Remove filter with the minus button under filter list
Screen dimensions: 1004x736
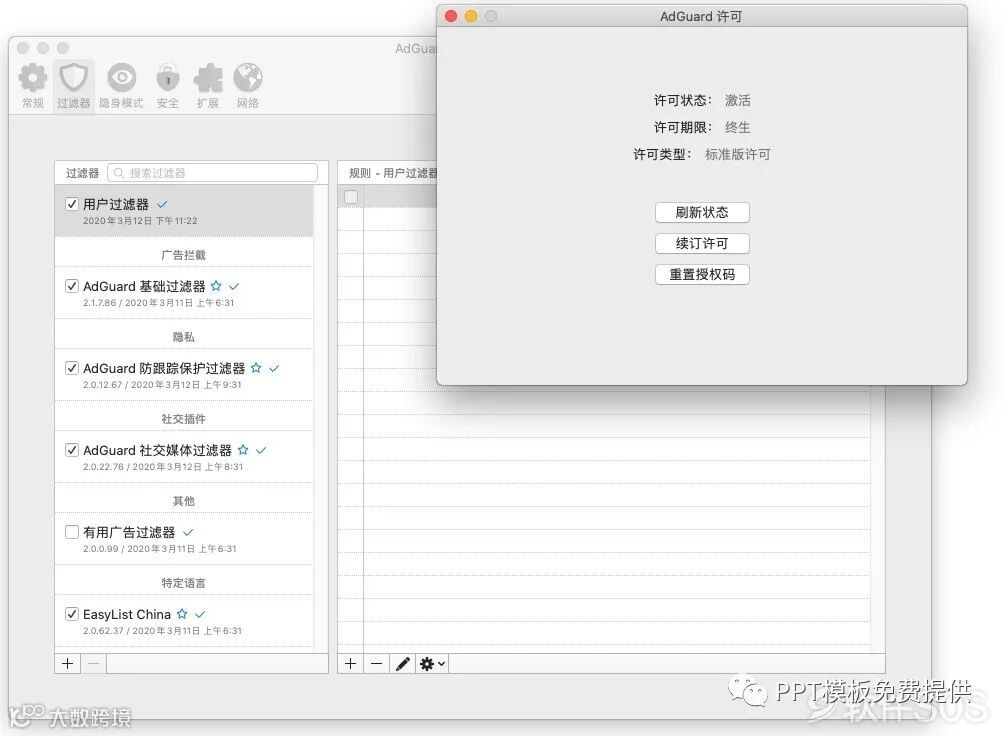click(93, 664)
